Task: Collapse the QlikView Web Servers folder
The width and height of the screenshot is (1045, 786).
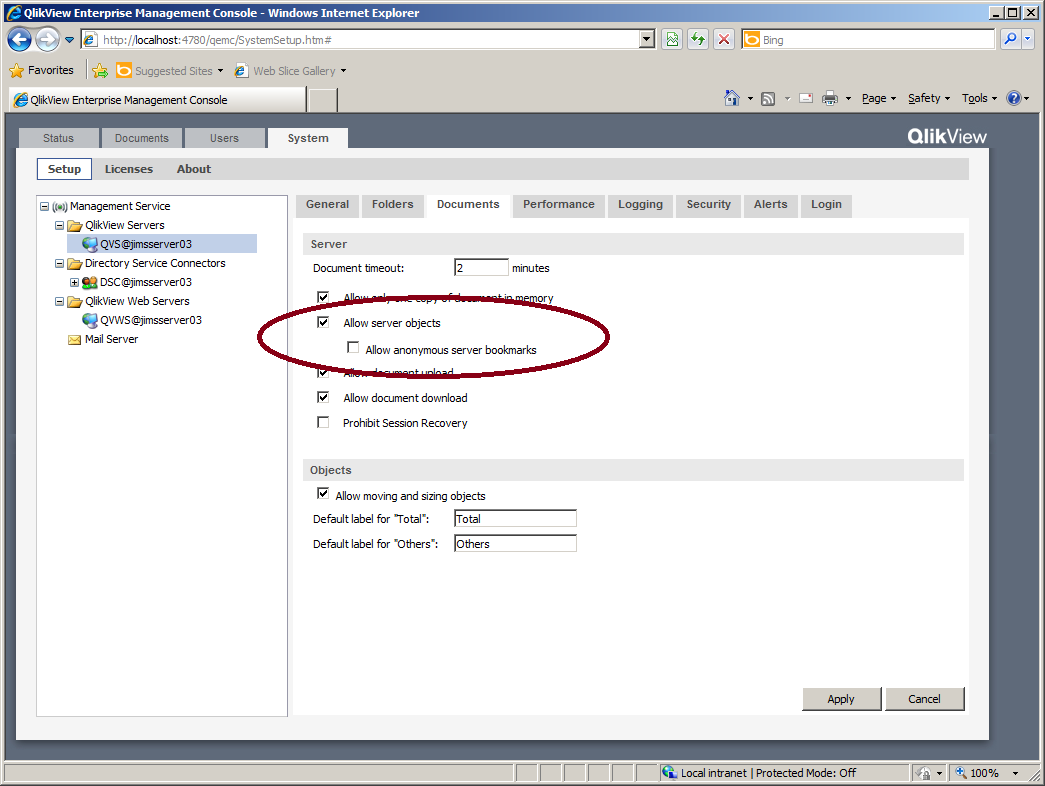Action: (59, 301)
